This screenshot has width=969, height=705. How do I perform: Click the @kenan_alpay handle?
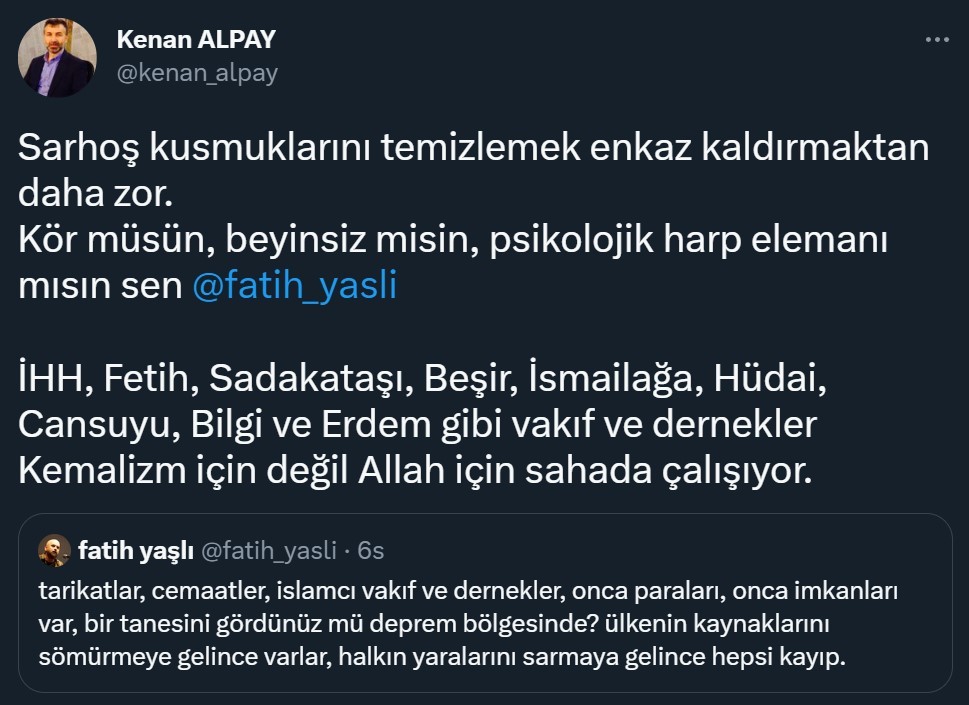click(x=197, y=73)
